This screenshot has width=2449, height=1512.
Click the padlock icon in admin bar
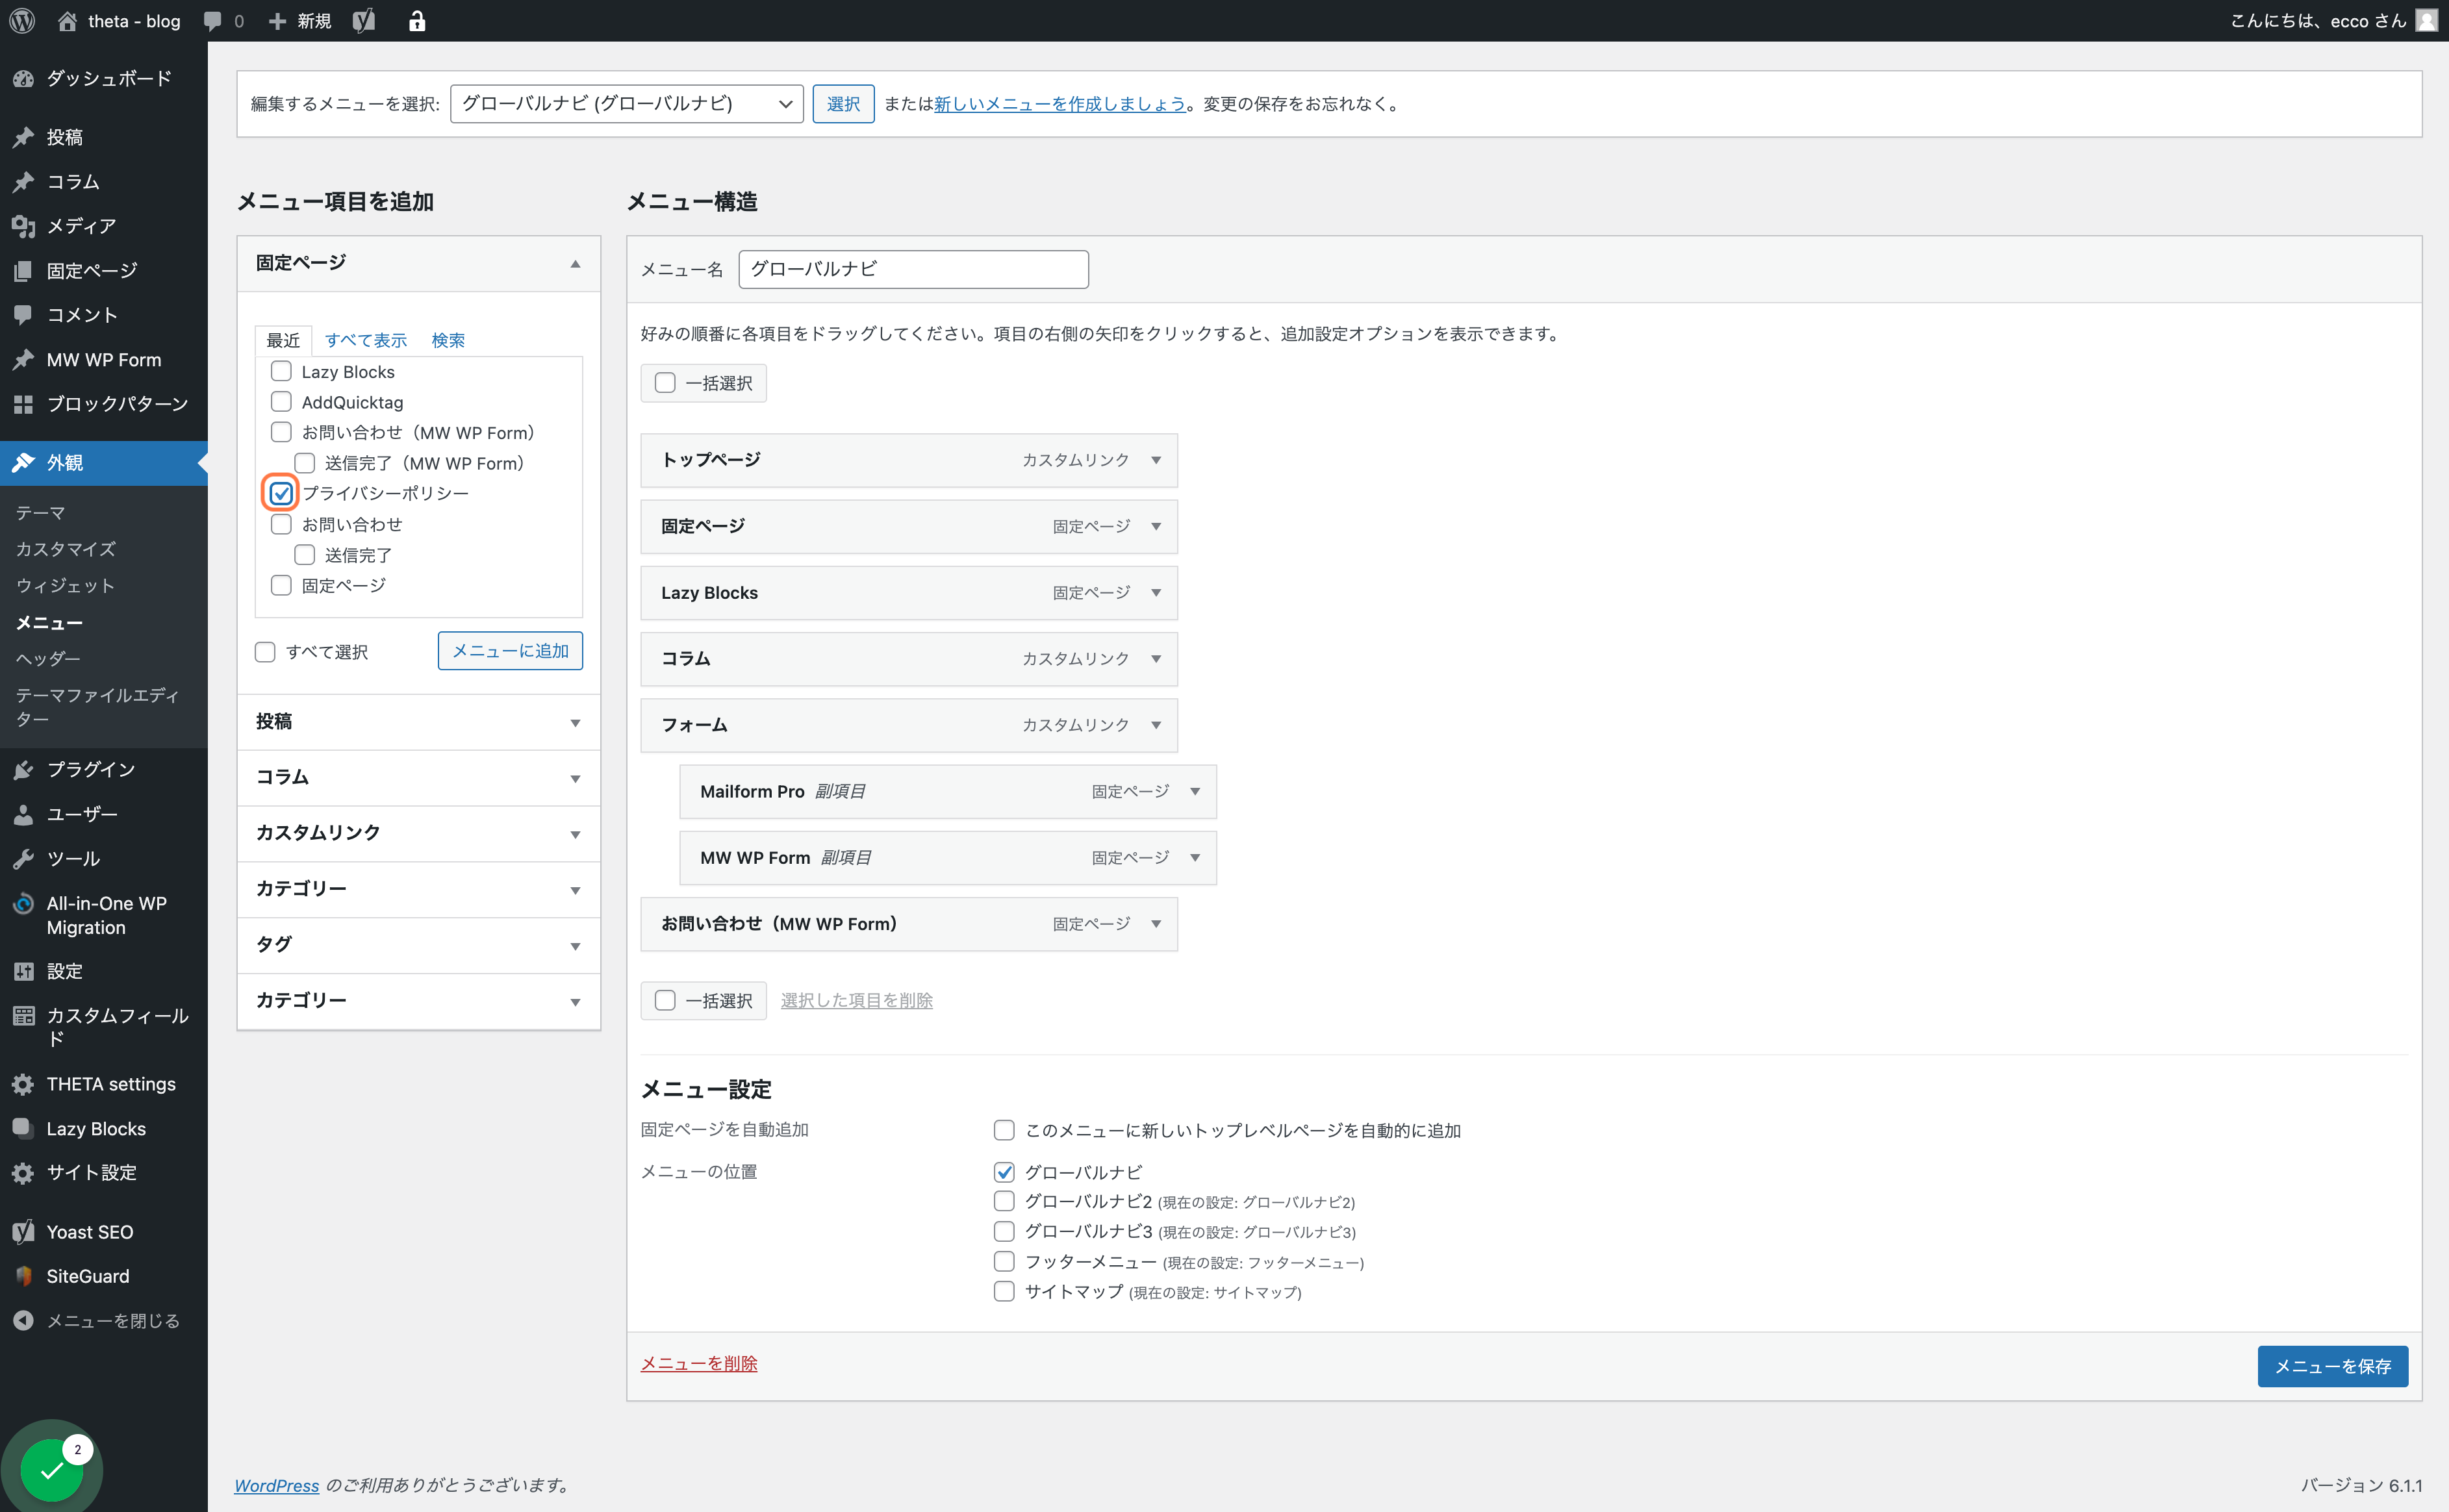click(x=417, y=21)
